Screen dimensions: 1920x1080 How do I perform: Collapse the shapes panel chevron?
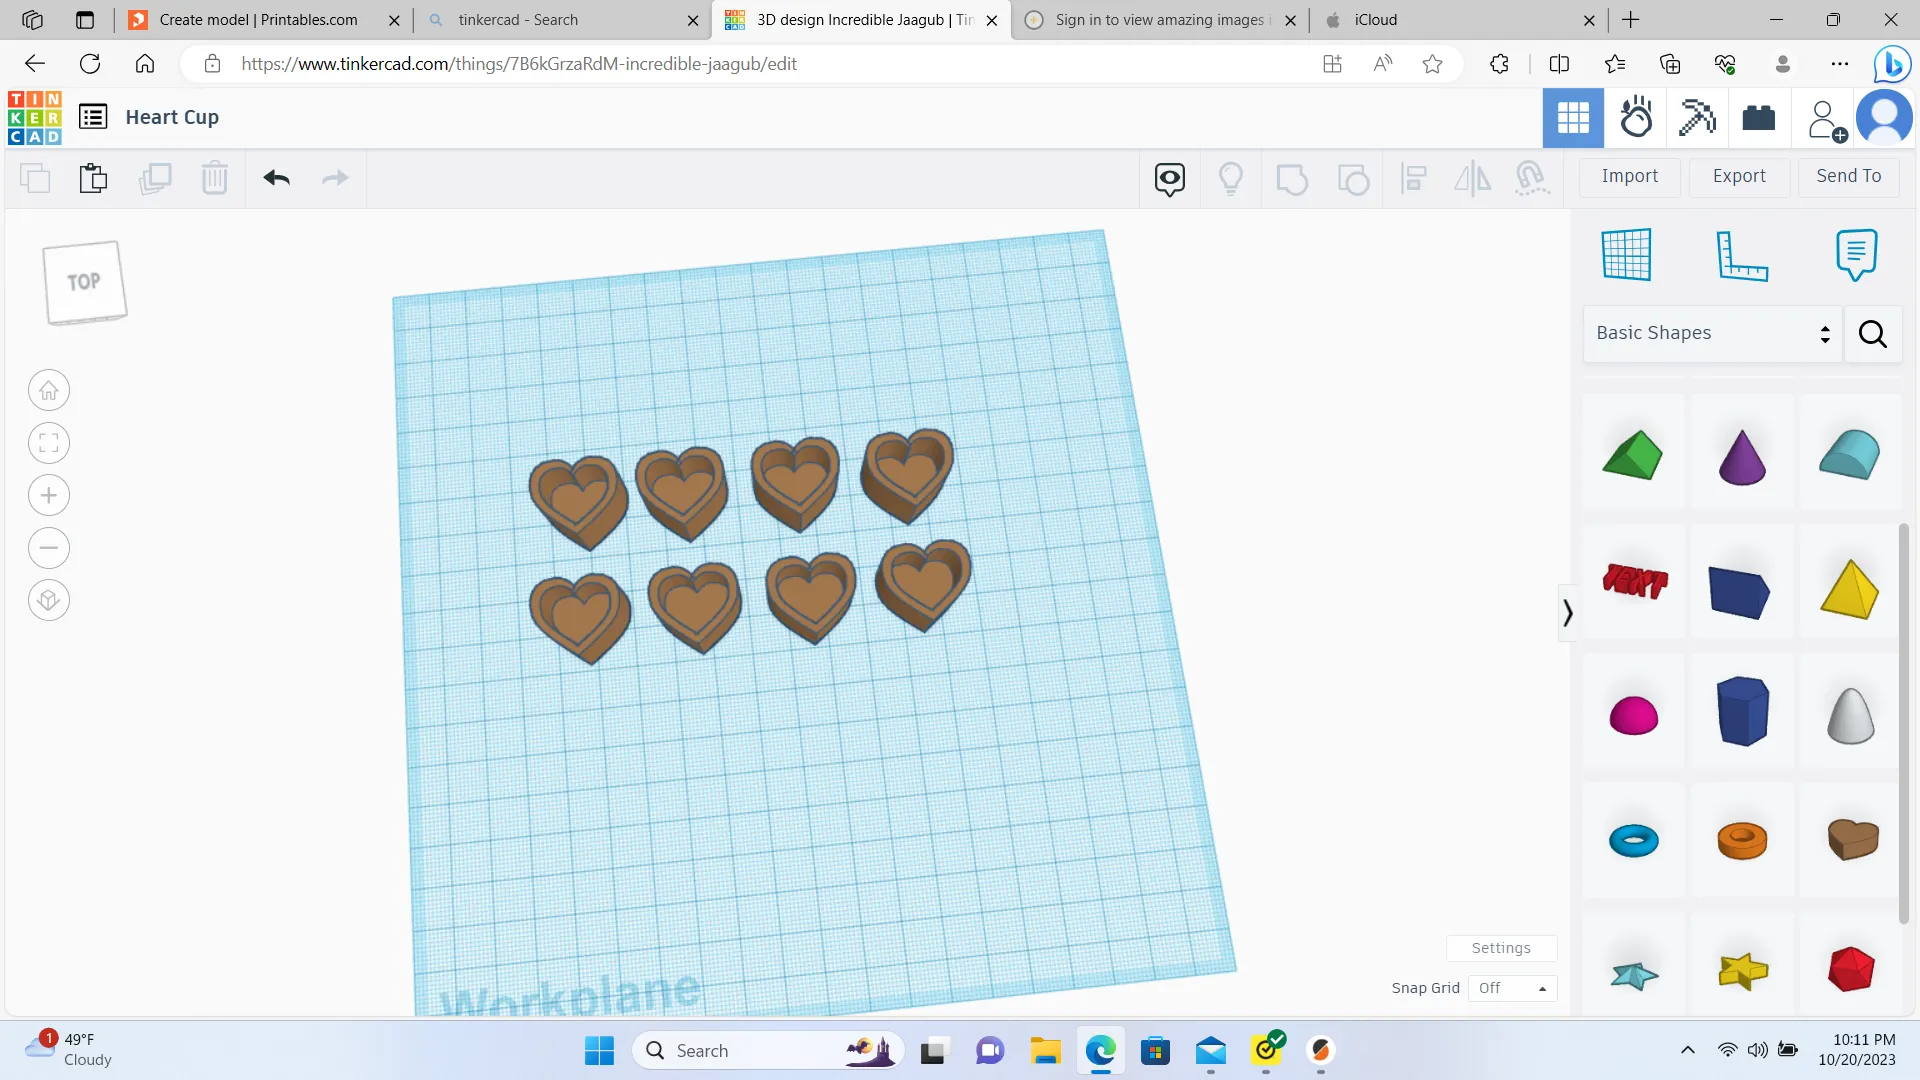pos(1567,613)
